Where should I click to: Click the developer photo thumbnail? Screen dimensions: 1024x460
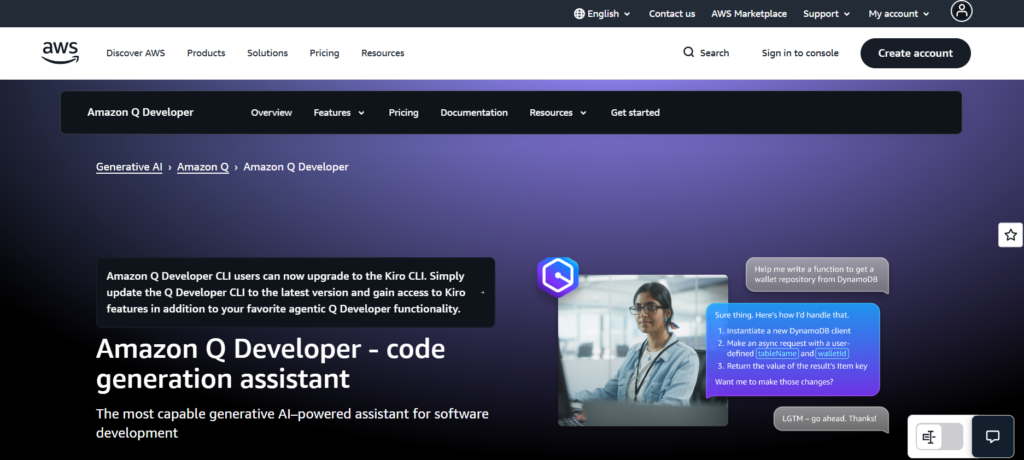coord(643,351)
